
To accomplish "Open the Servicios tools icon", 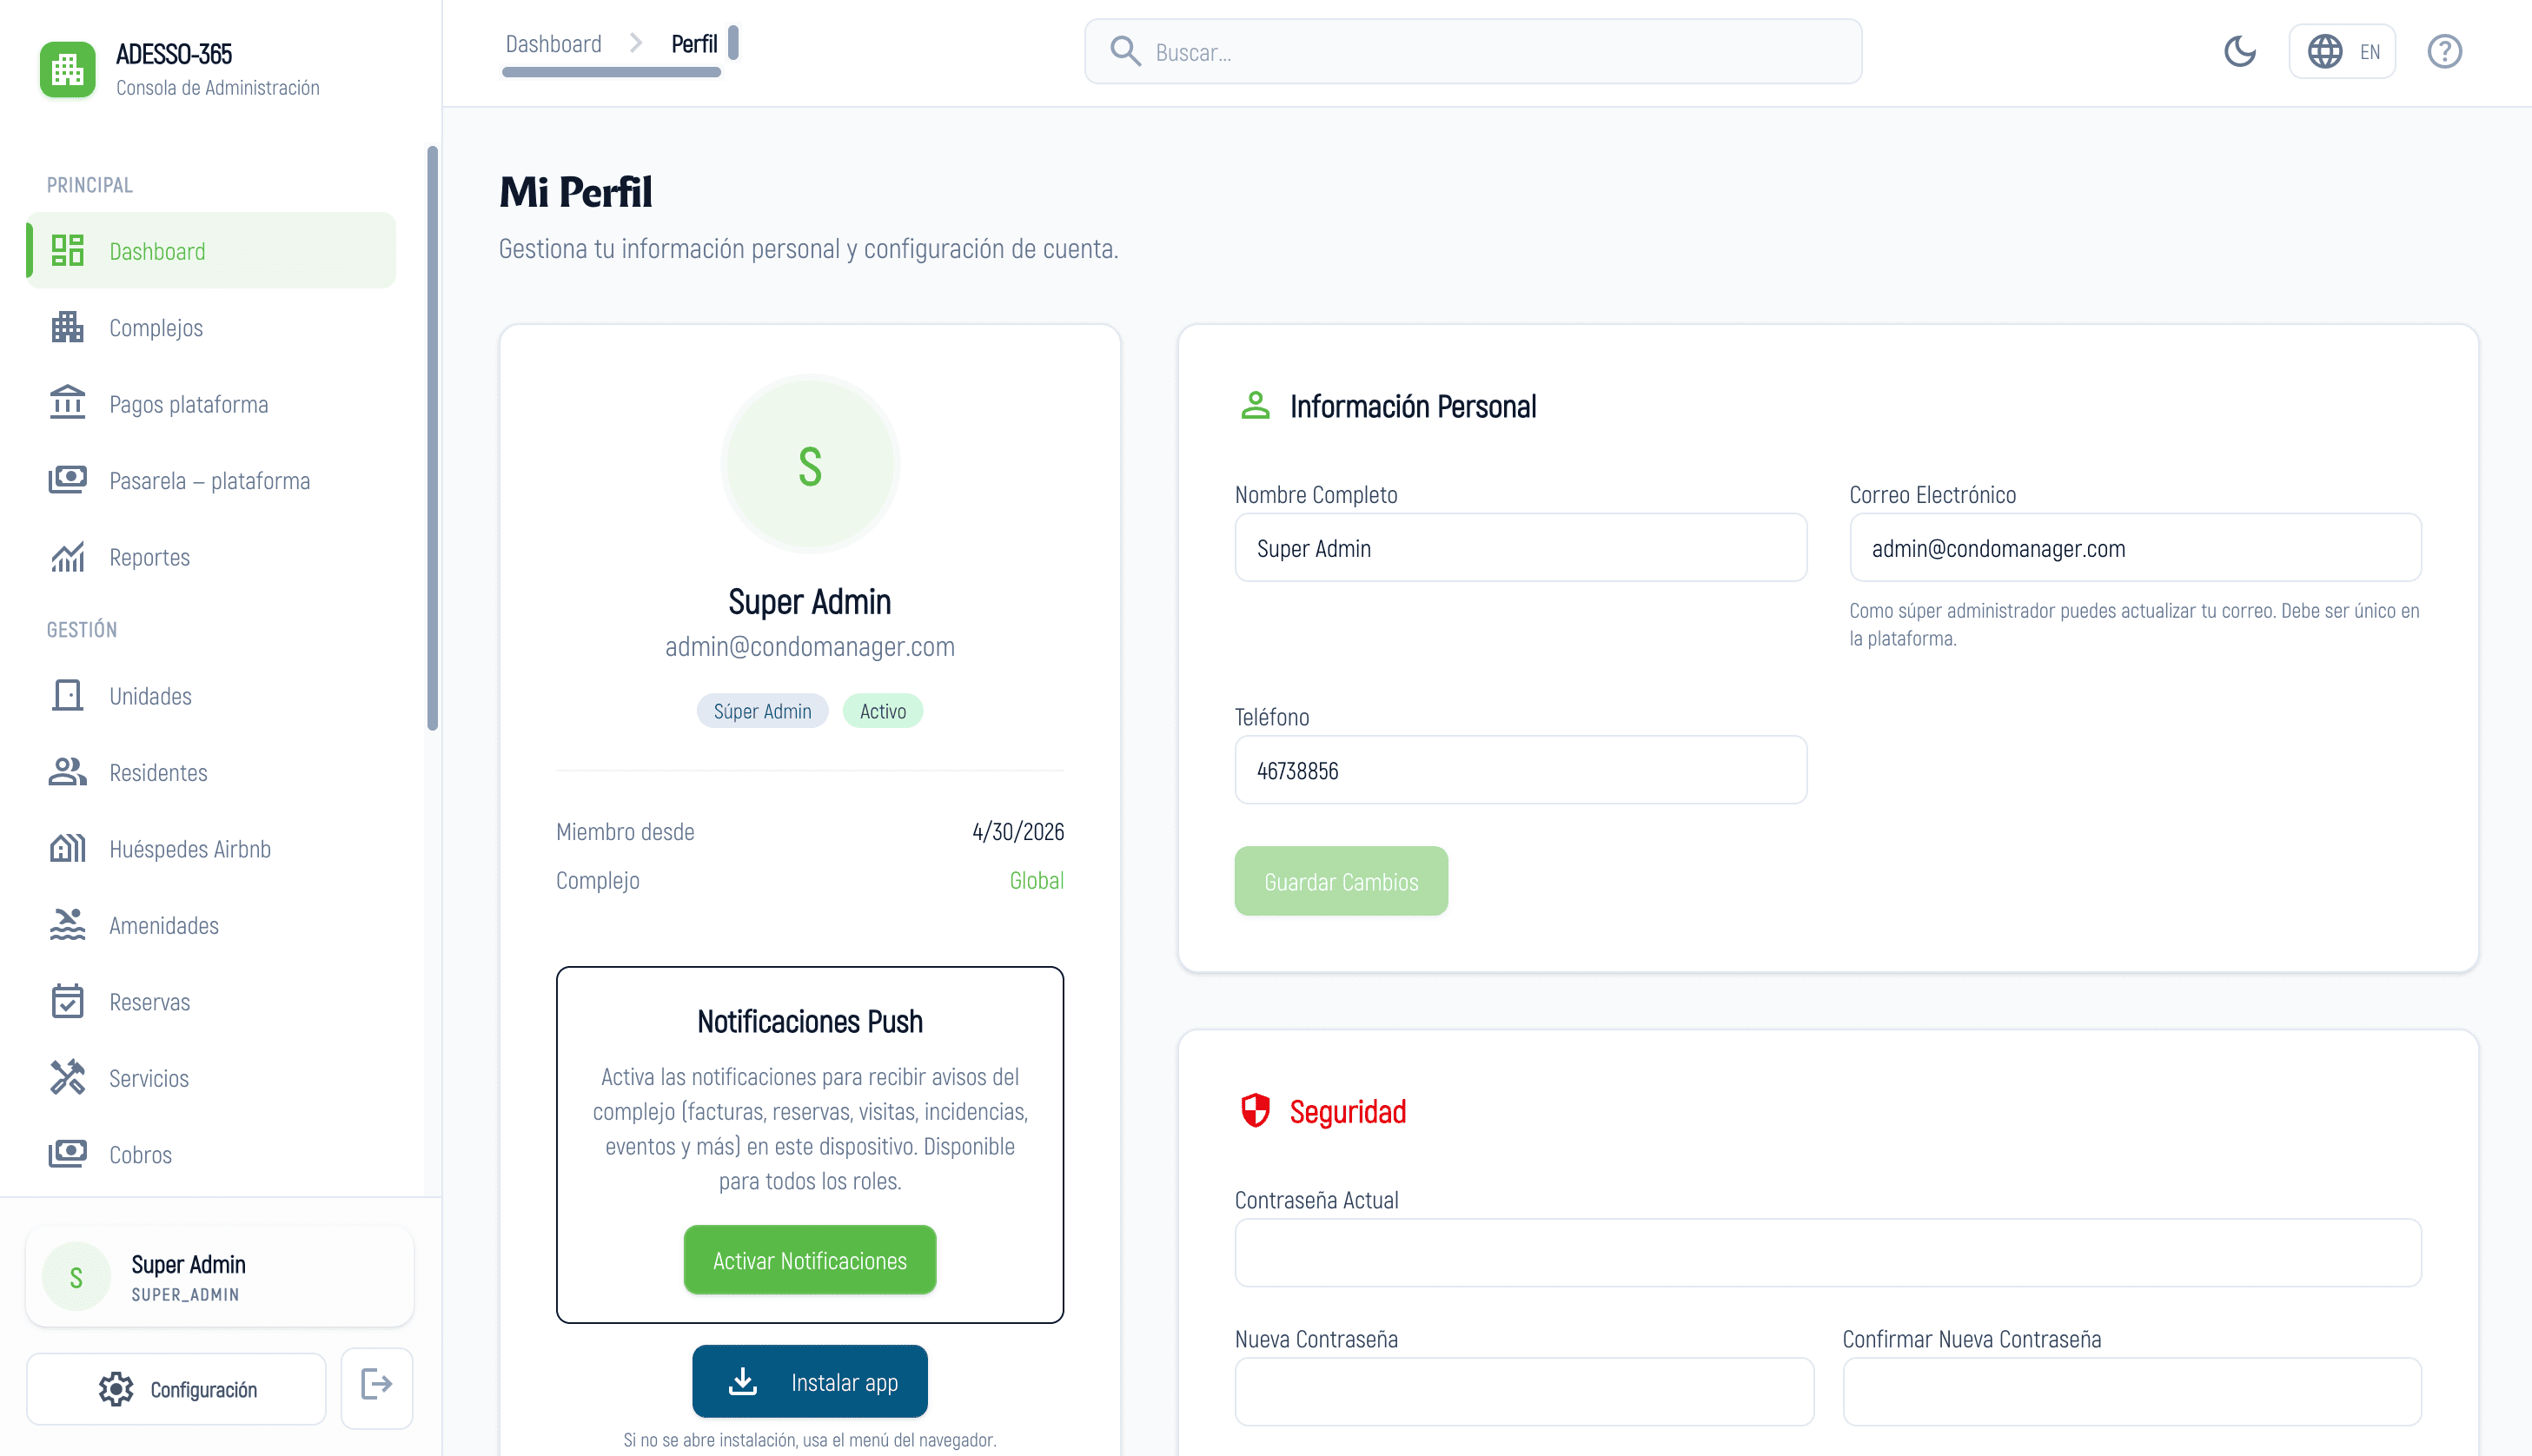I will (67, 1078).
